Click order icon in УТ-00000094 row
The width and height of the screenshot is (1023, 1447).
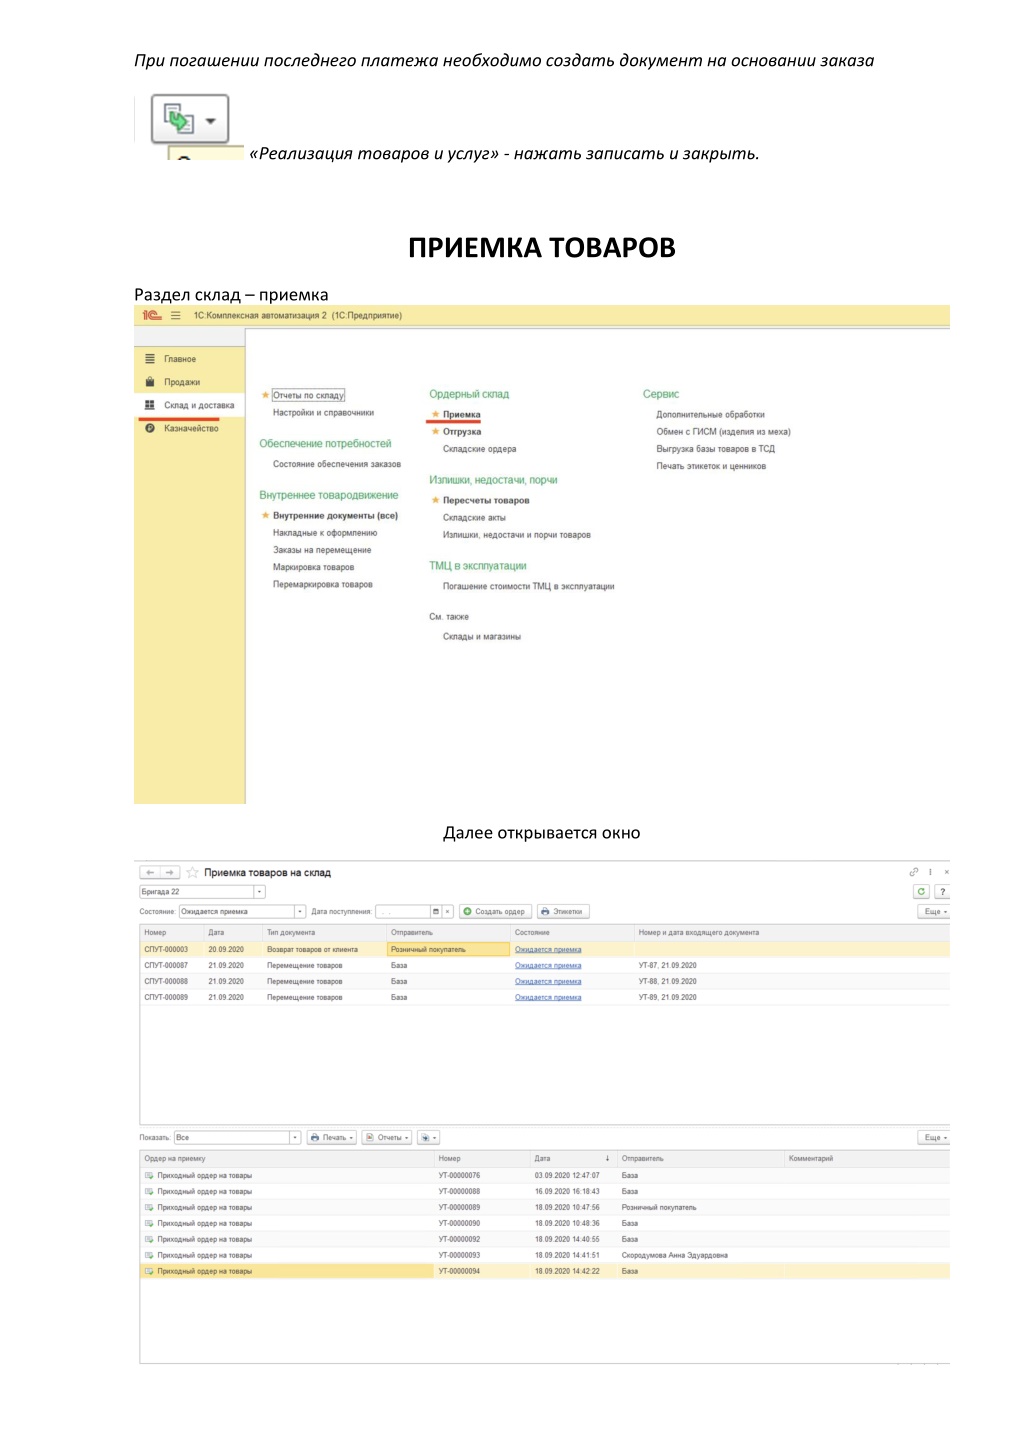(149, 1272)
